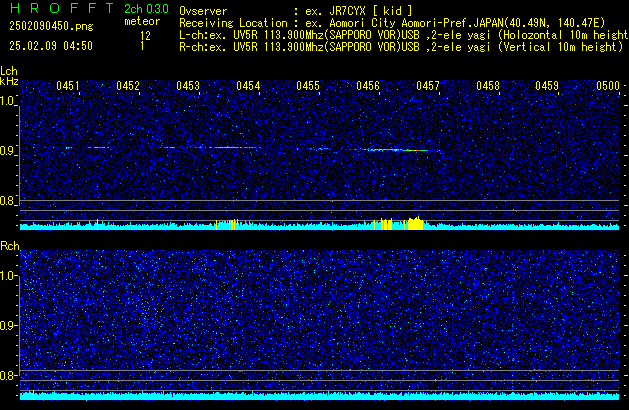Select the version label 2ch 0.3.0
The width and height of the screenshot is (629, 410).
[146, 9]
